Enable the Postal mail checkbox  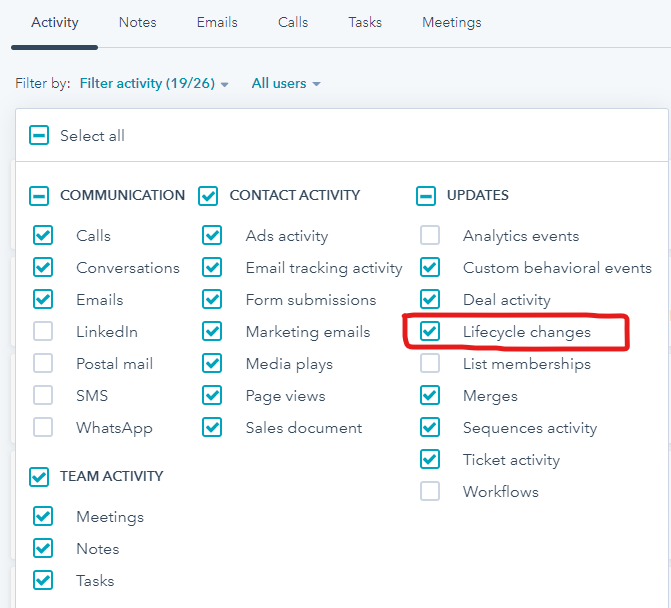coord(43,363)
